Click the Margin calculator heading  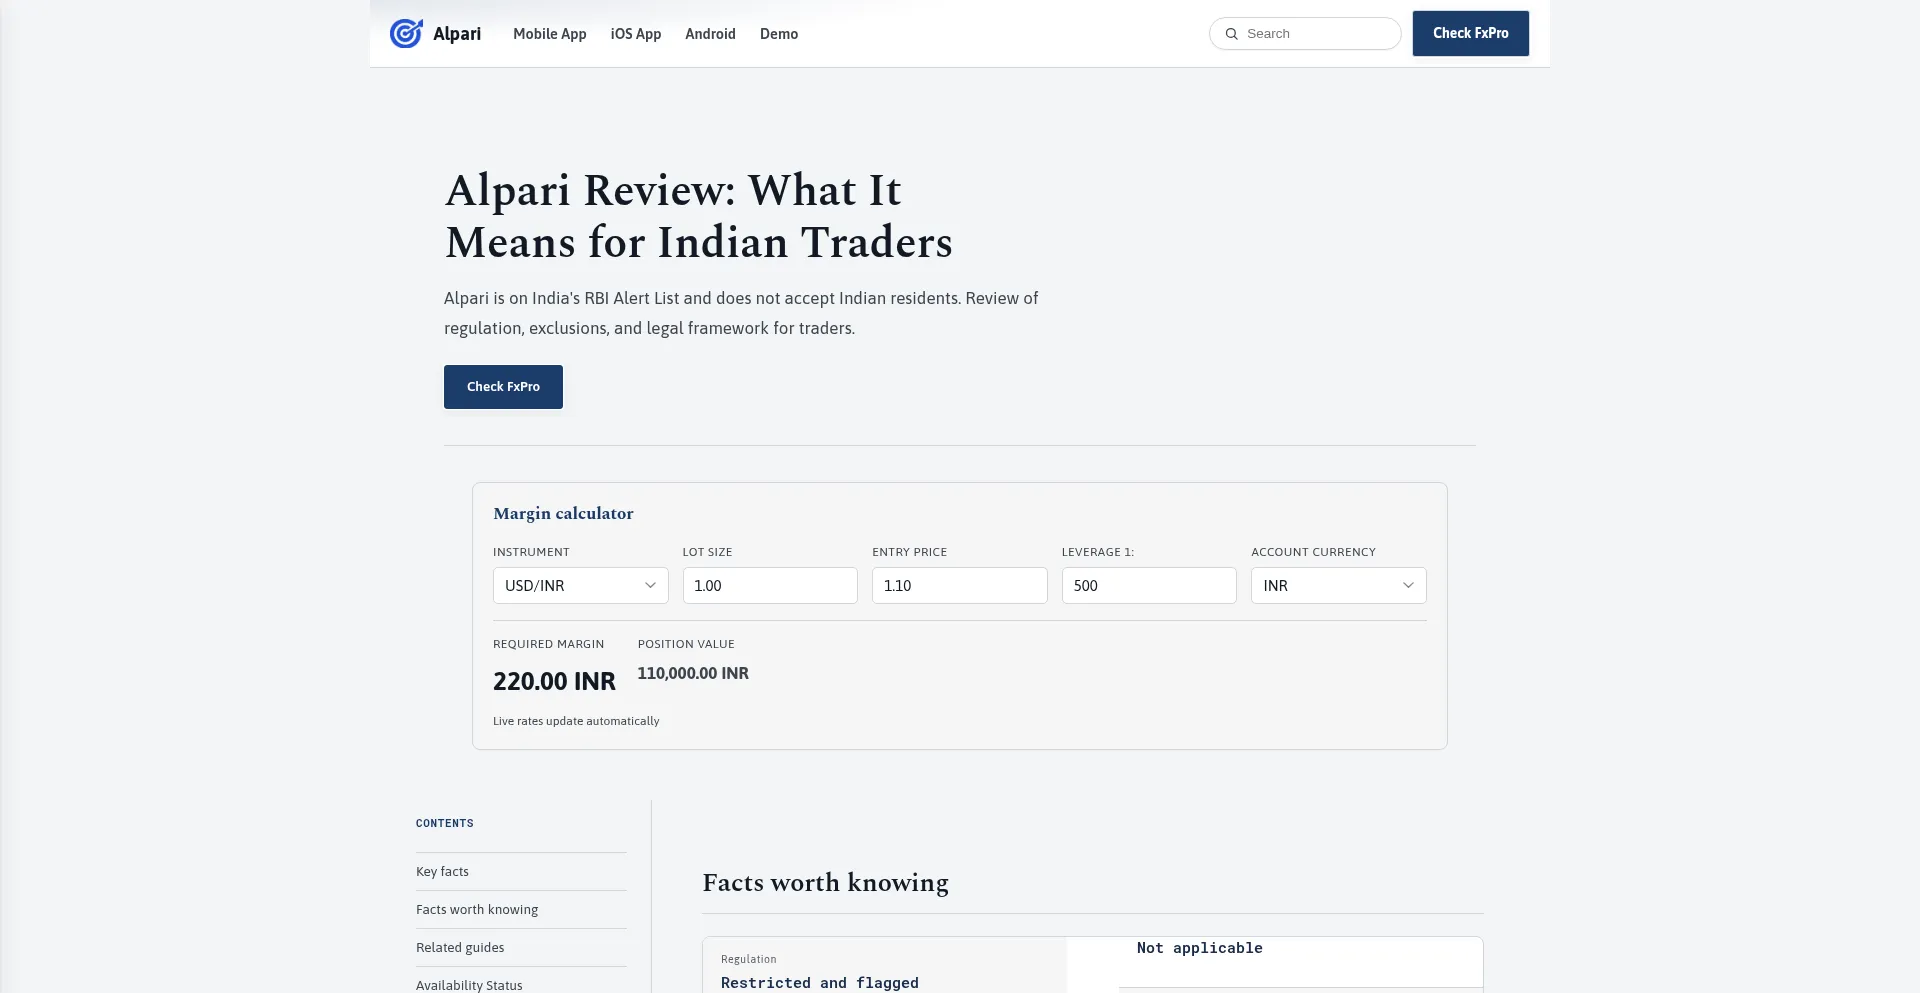(563, 514)
